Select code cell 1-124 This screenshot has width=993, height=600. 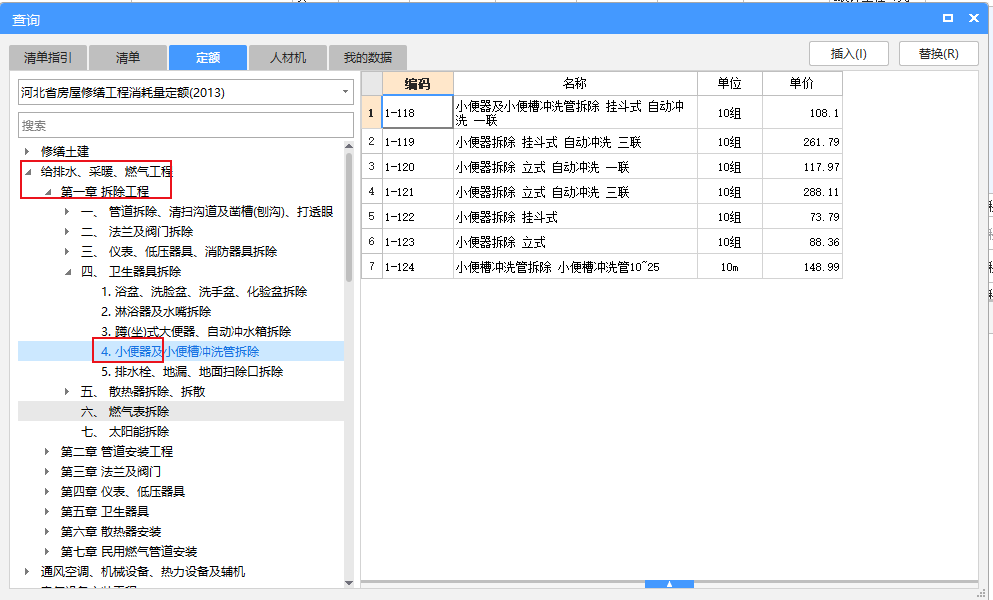coord(417,267)
